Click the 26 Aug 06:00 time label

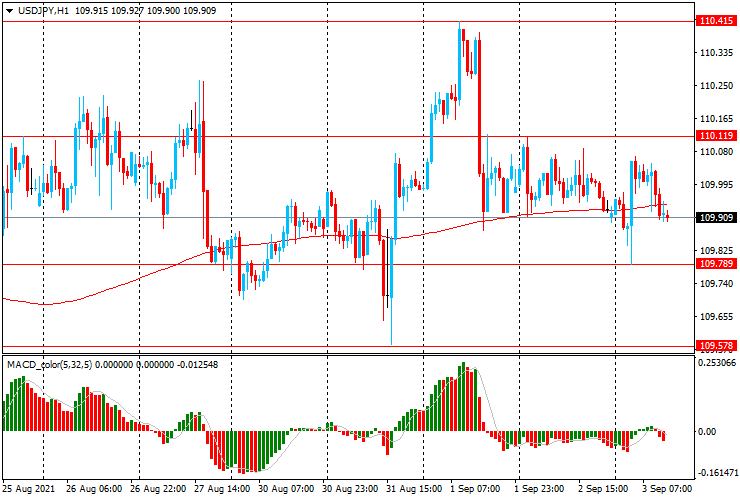coord(94,489)
